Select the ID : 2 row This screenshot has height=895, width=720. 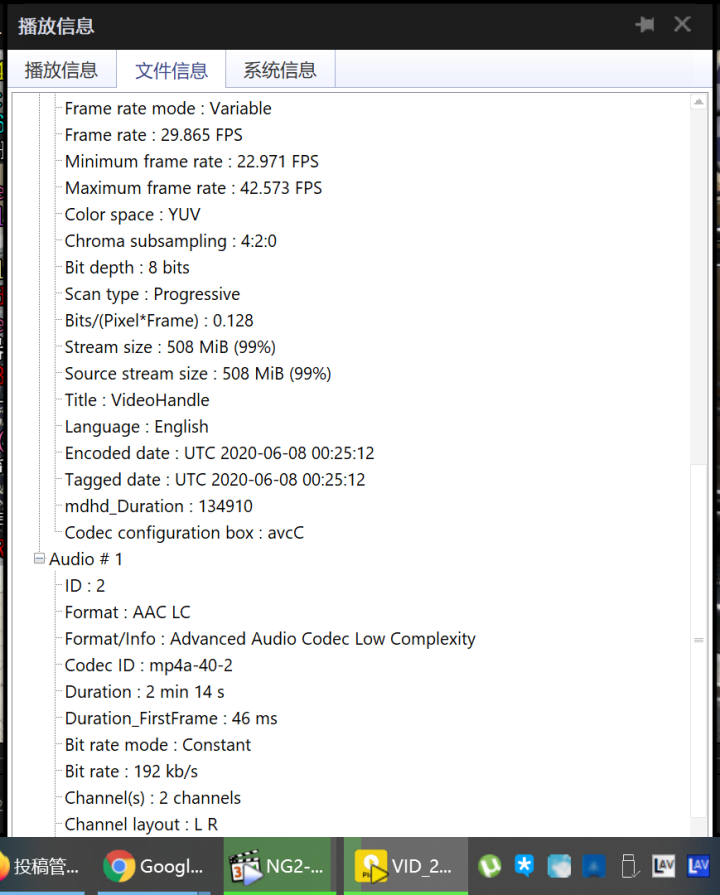coord(85,586)
